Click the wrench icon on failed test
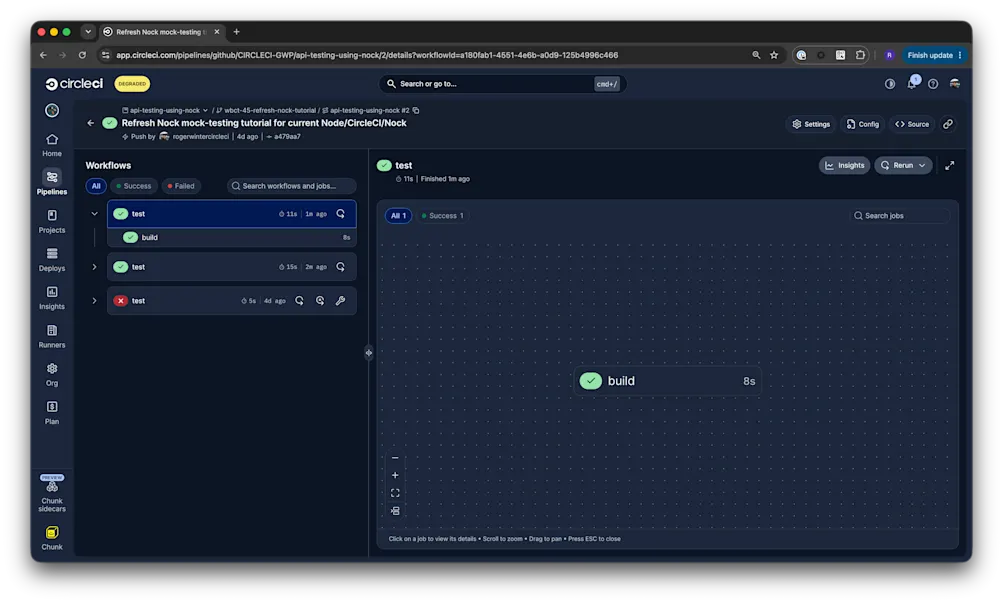The height and width of the screenshot is (603, 1003). coord(341,301)
